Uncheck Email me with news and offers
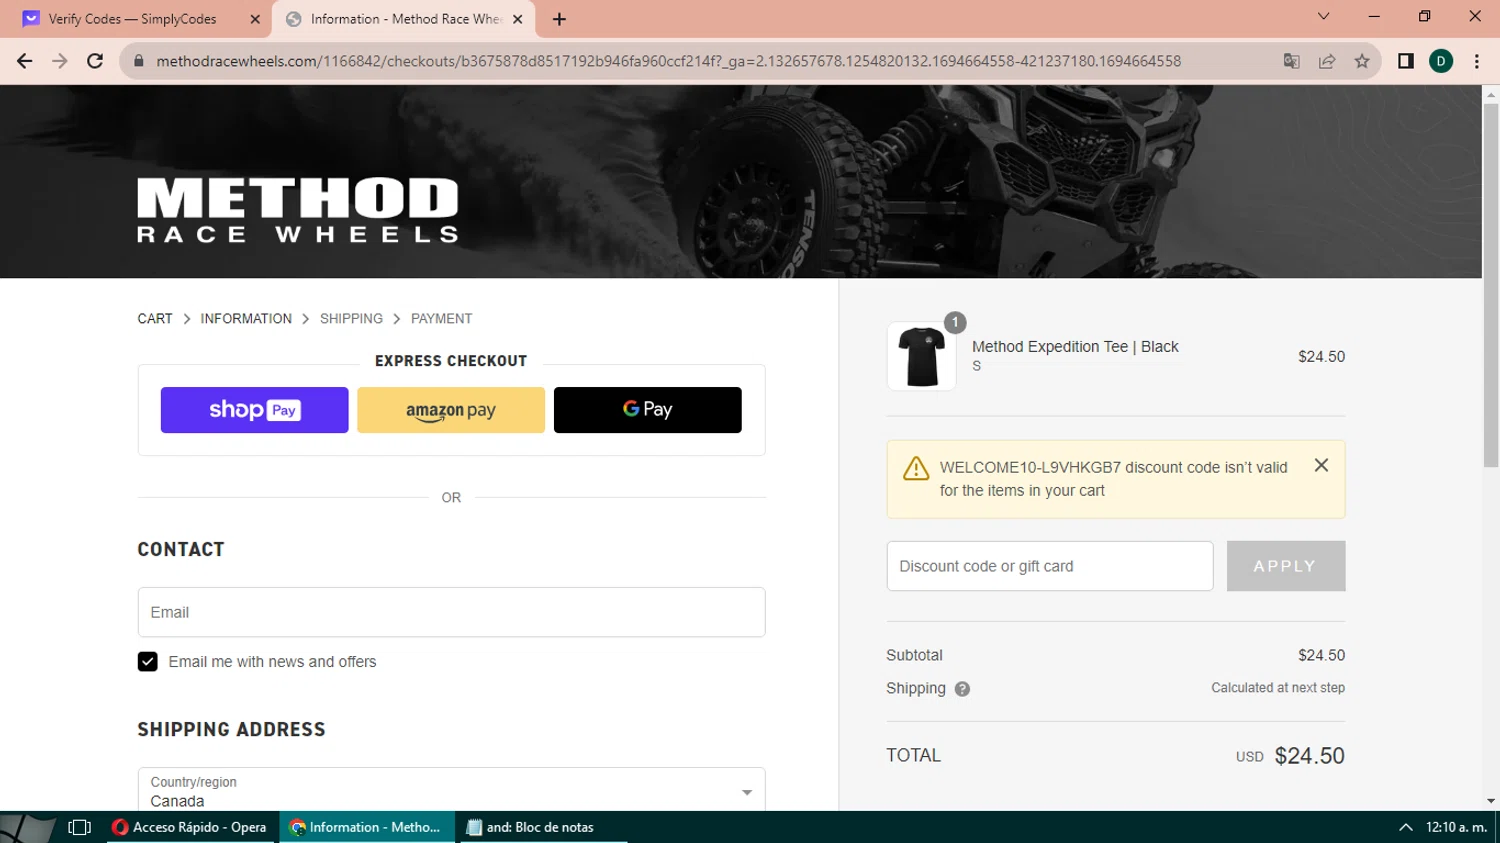 pos(147,662)
